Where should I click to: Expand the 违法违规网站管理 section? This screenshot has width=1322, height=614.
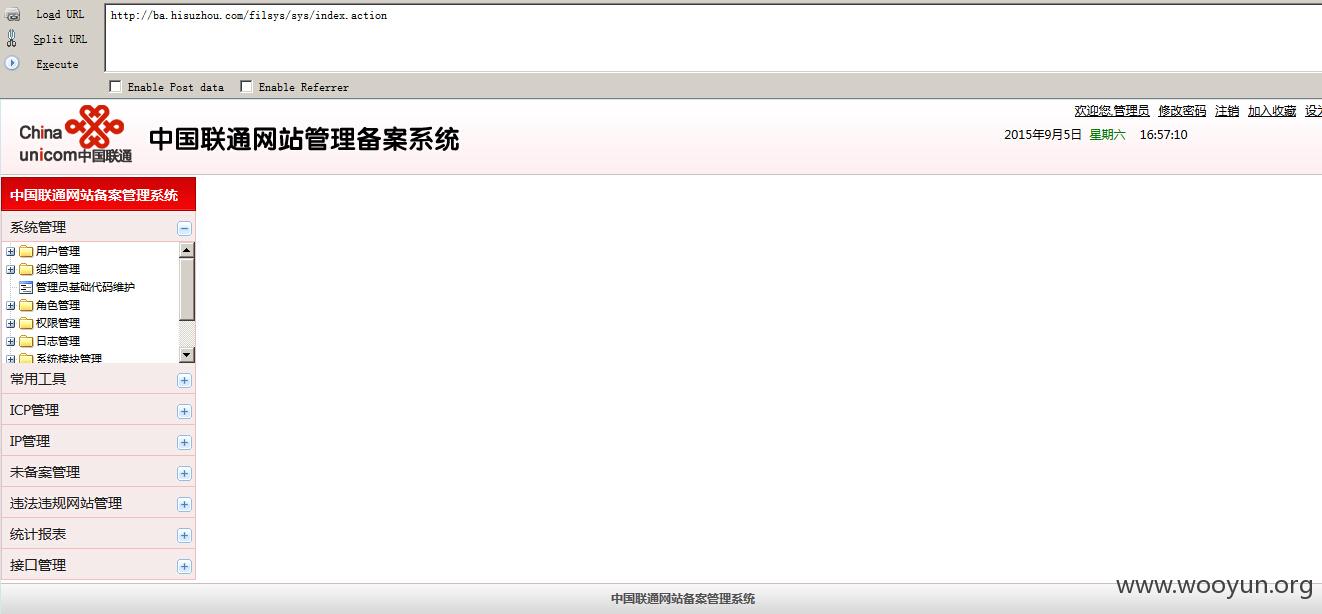point(184,504)
